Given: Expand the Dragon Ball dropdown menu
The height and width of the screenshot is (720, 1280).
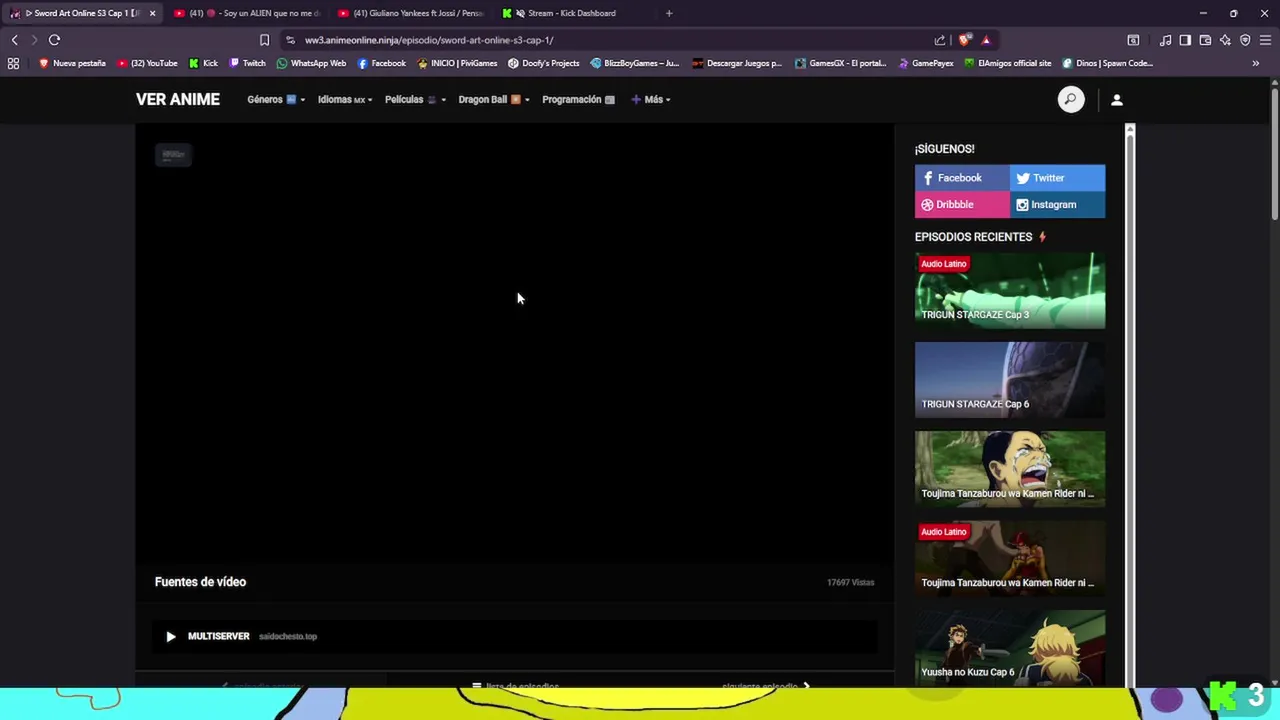Looking at the screenshot, I should tap(494, 99).
